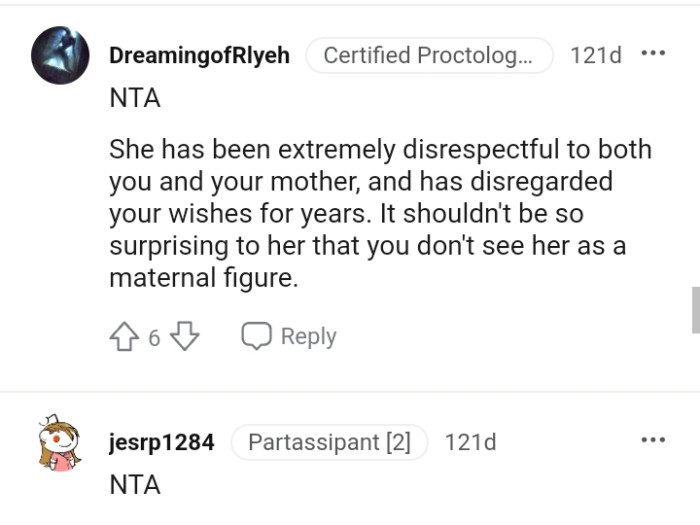
Task: Visit the DreamingofRlyeh username link
Action: (199, 56)
